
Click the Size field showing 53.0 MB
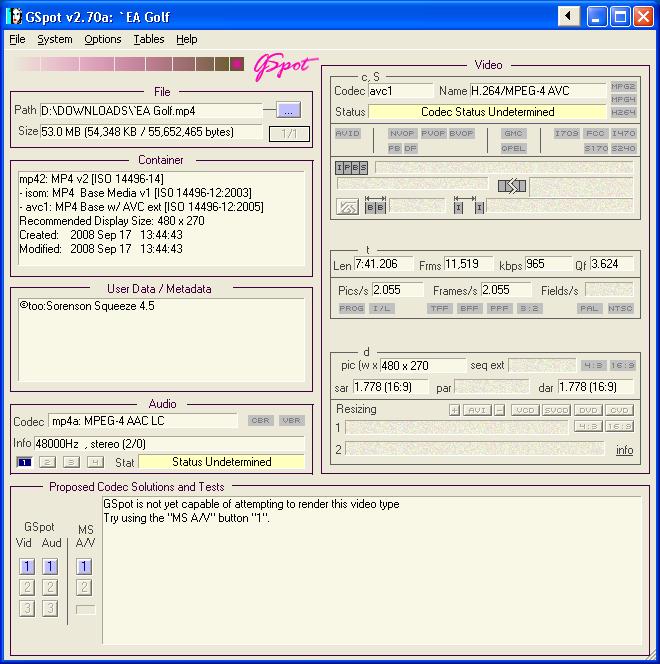click(151, 132)
